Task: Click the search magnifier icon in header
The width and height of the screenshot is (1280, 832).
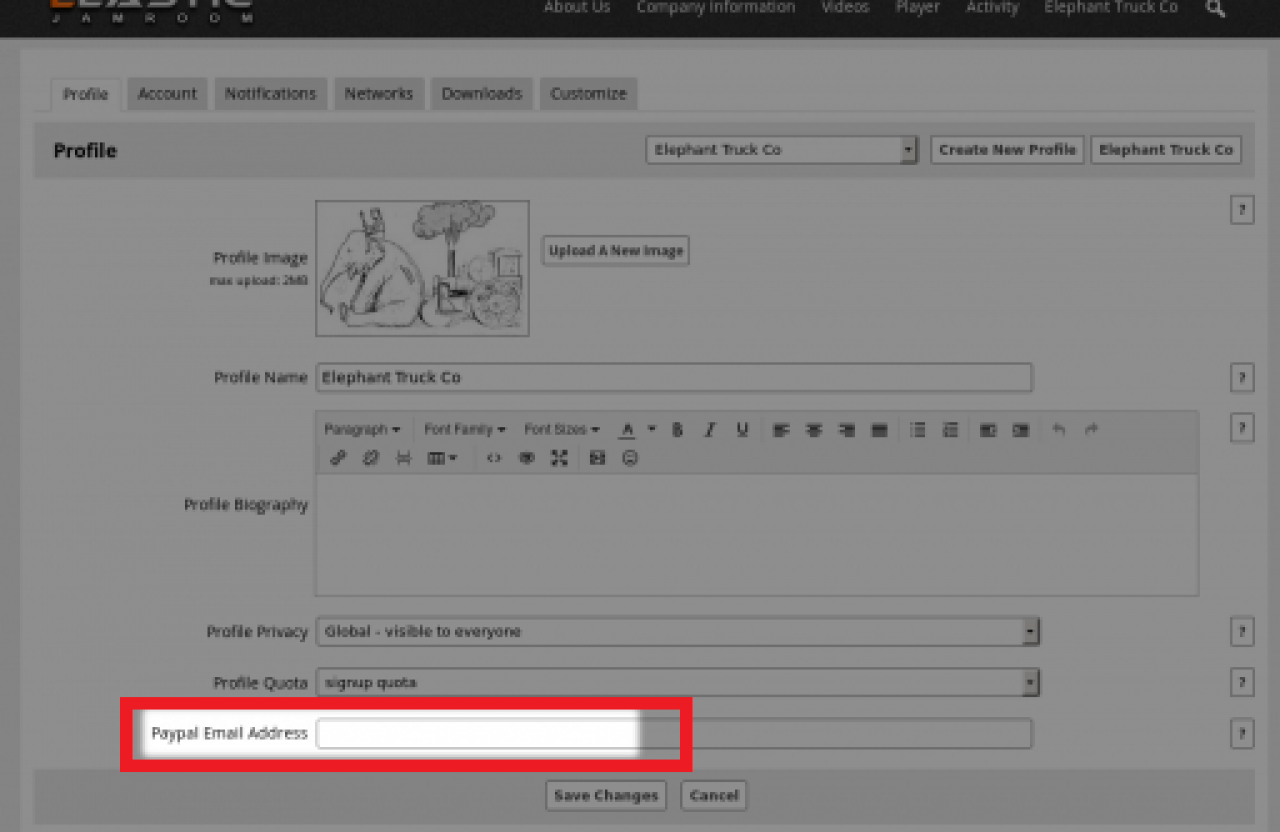Action: [x=1215, y=9]
